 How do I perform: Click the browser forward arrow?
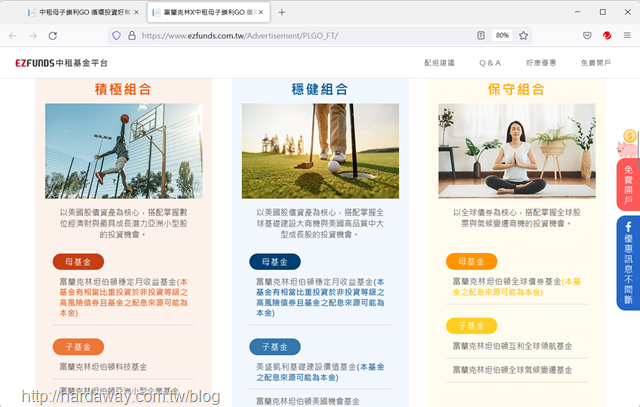point(33,36)
